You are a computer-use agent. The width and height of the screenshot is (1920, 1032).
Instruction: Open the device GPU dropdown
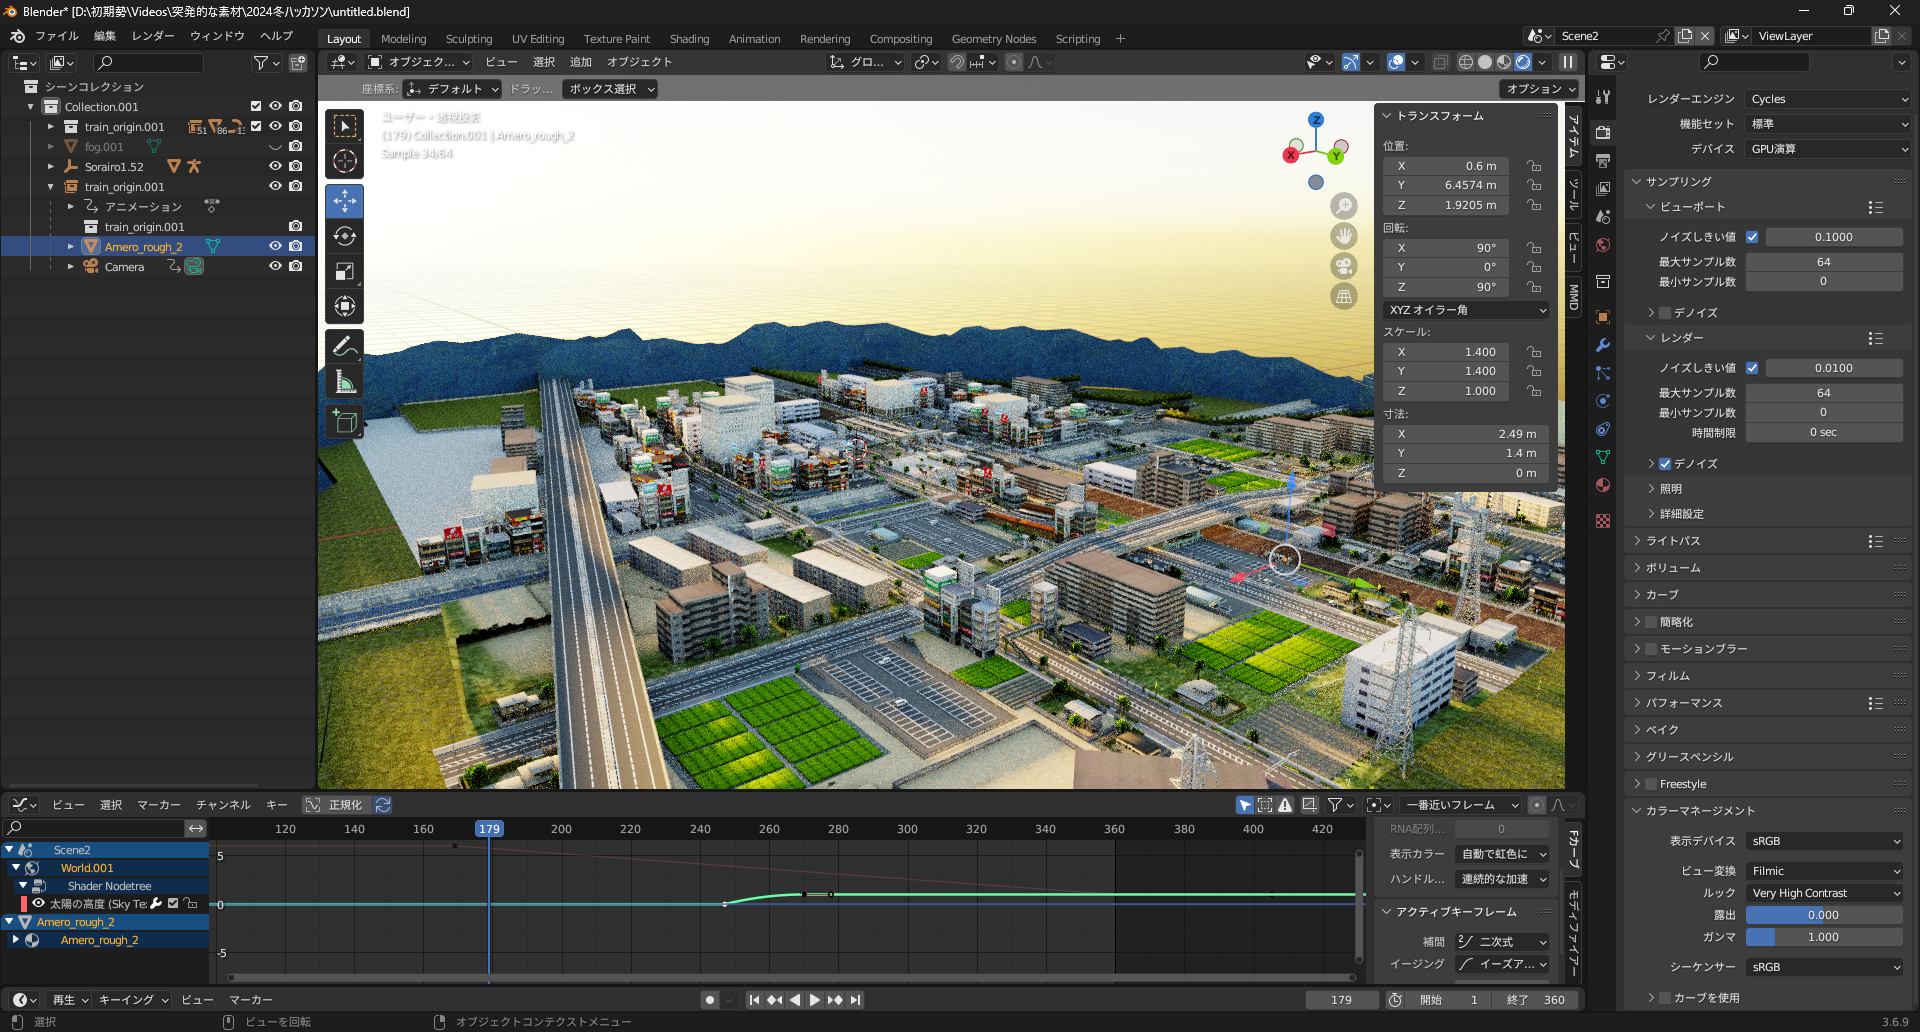click(x=1828, y=149)
